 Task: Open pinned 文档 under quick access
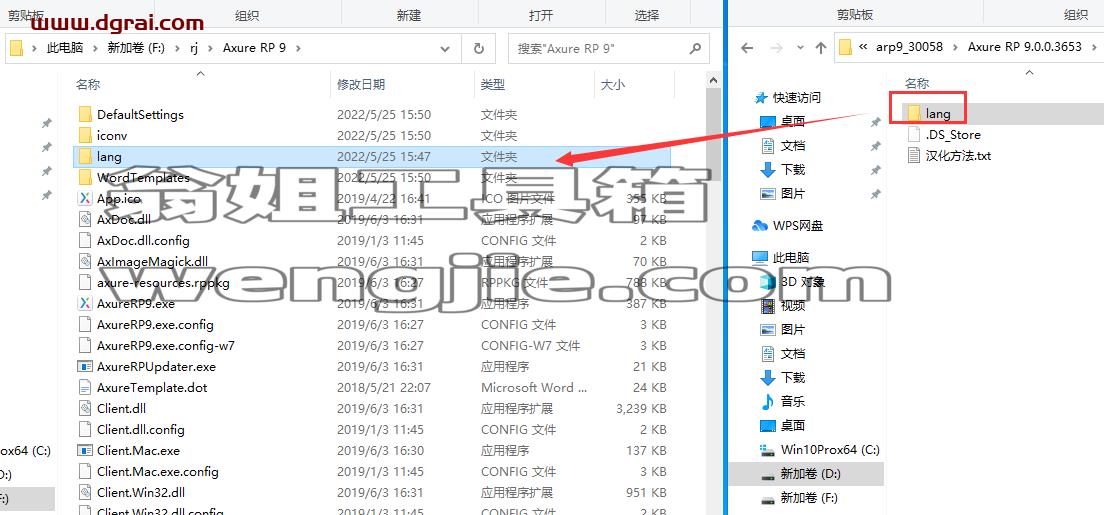pos(793,145)
